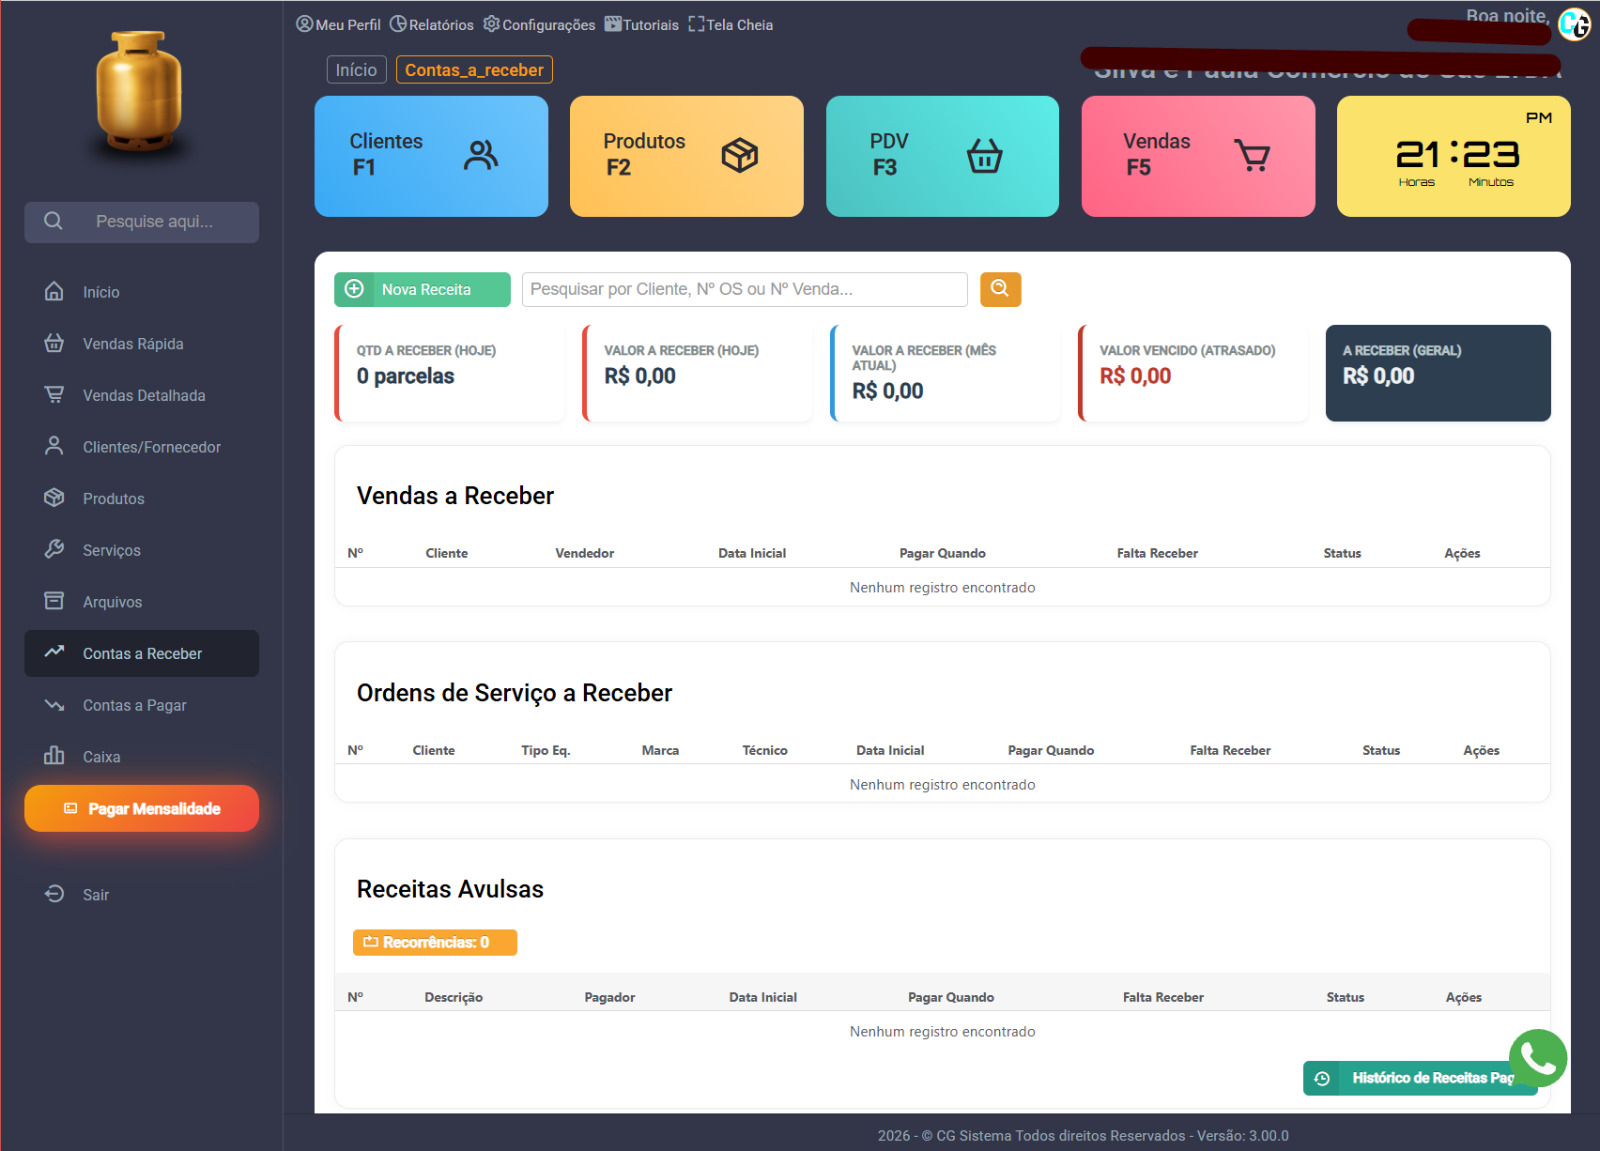
Task: Go to Início in the sidebar
Action: click(142, 292)
